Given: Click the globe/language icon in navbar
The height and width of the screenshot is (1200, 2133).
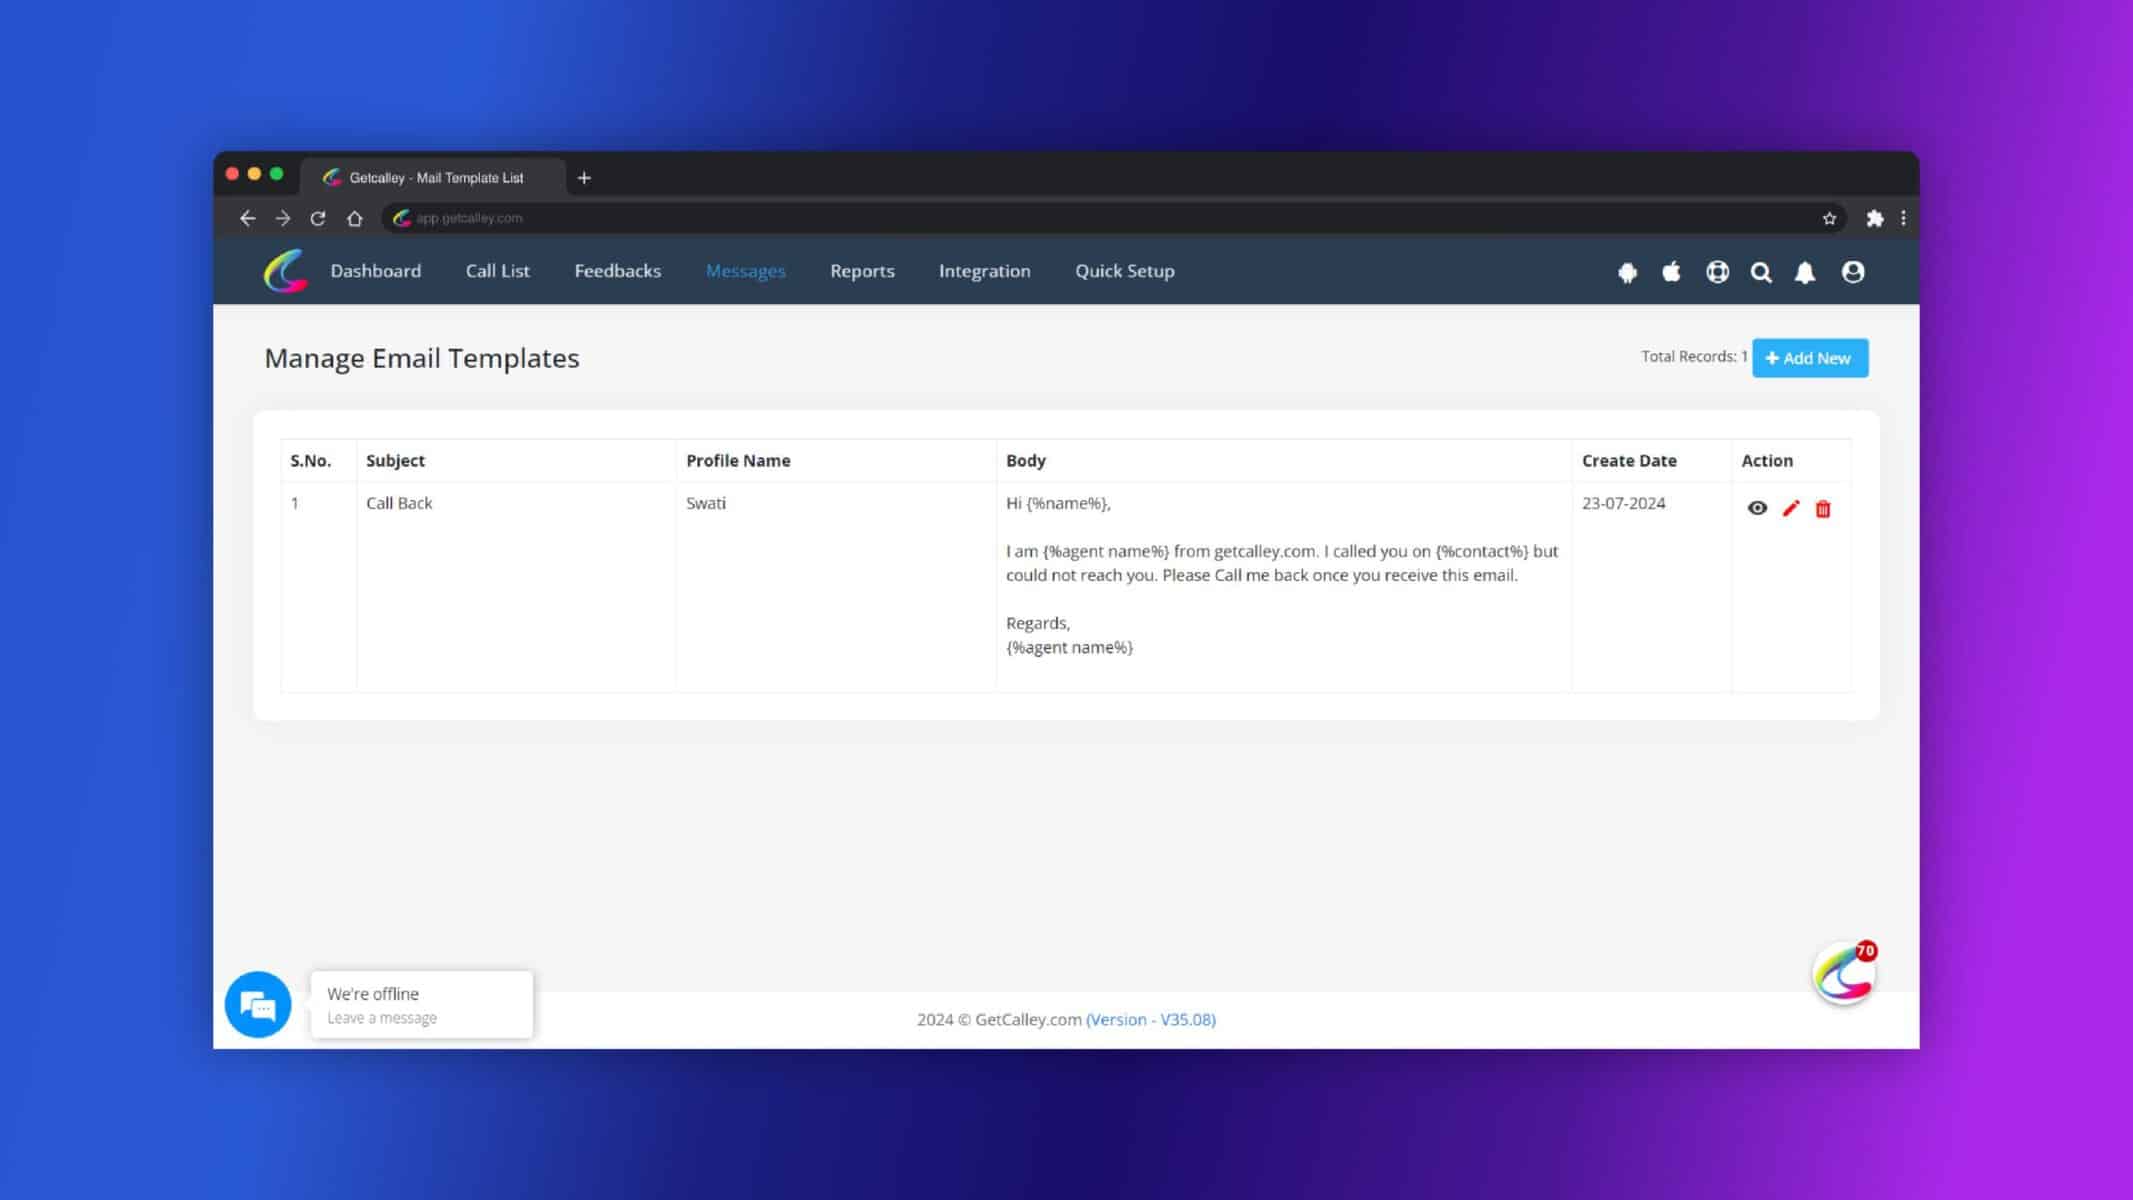Looking at the screenshot, I should [x=1717, y=271].
